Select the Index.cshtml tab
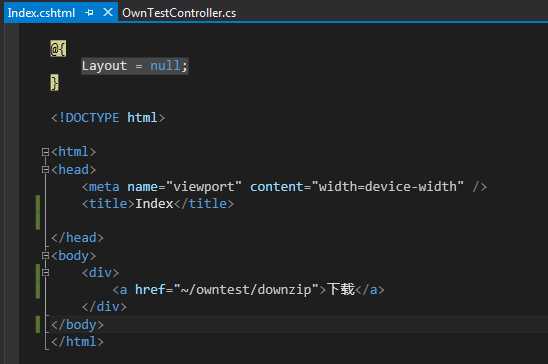 pos(41,13)
